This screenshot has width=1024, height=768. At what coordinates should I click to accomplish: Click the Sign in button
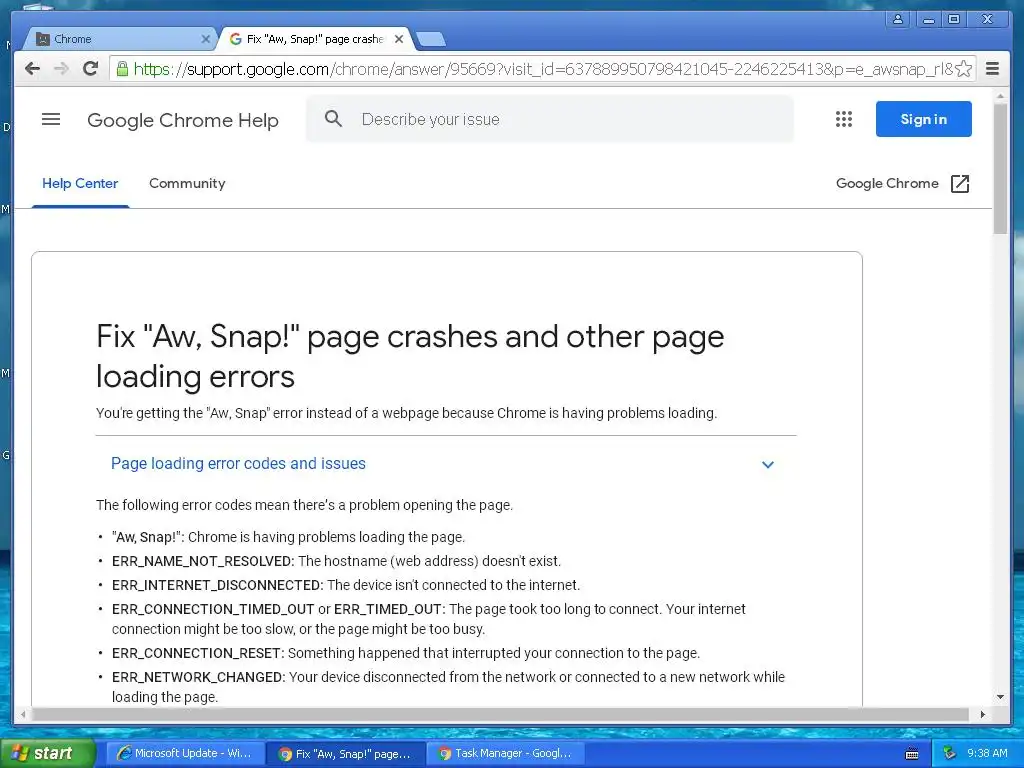click(923, 119)
